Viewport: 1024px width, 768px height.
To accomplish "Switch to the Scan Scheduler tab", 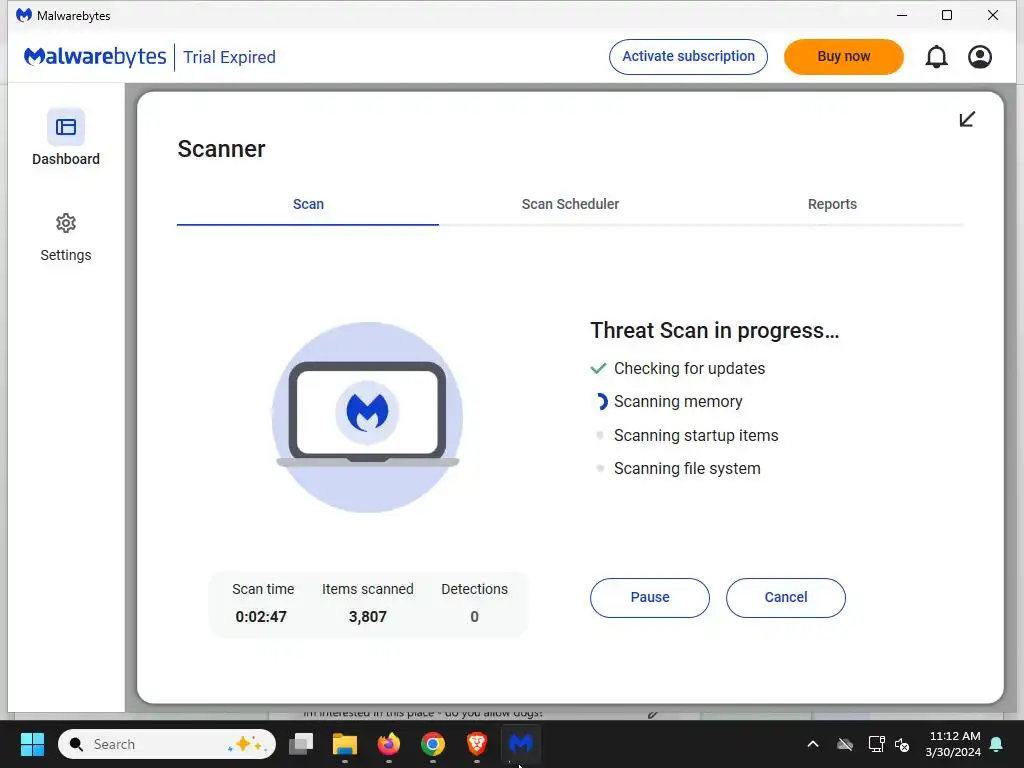I will point(570,204).
